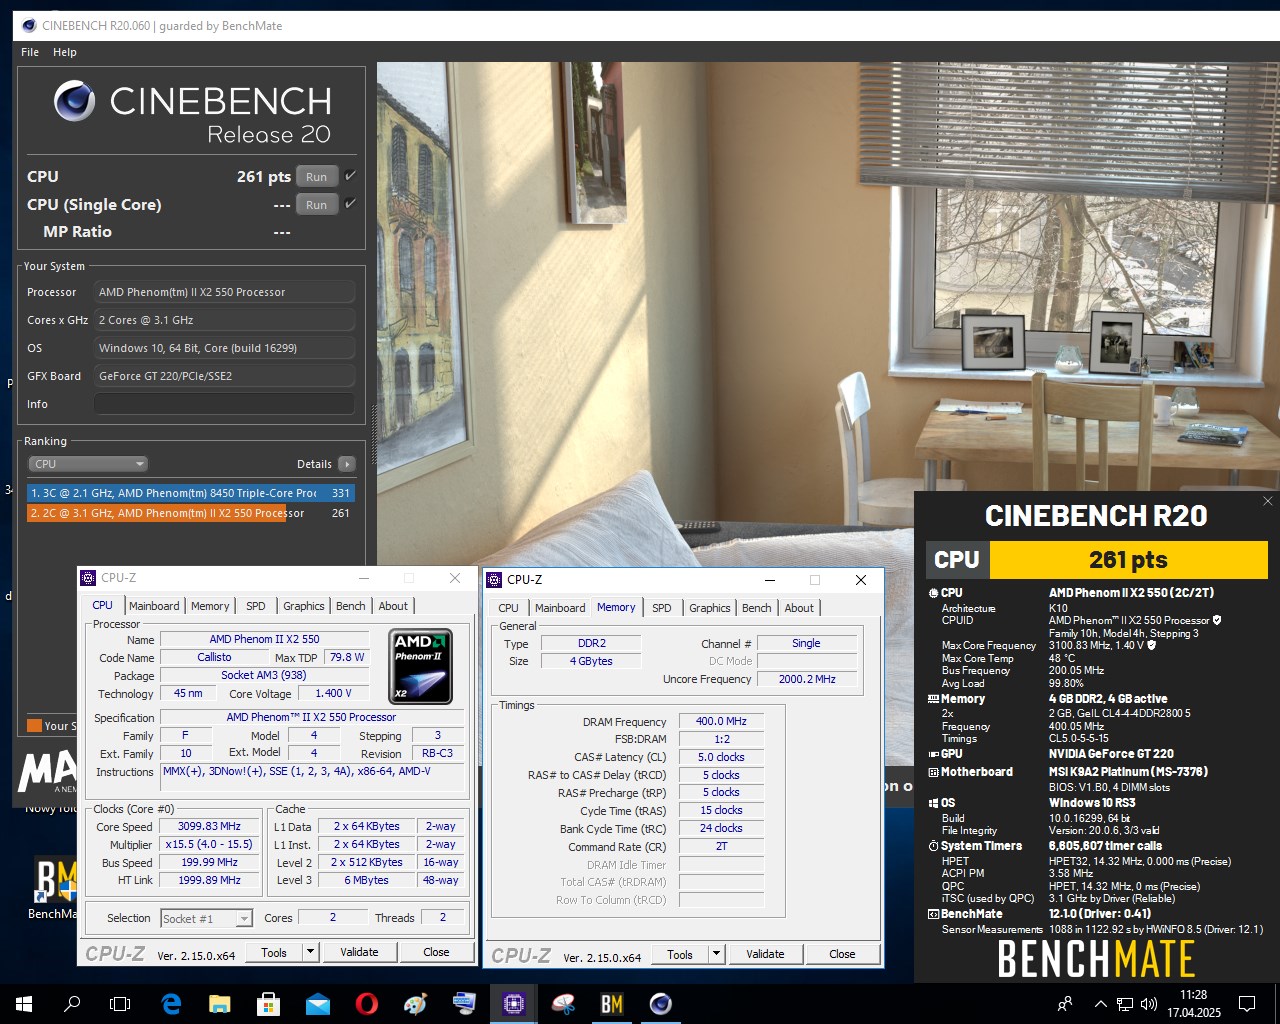Switch to Bench tab in left CPU-Z
Image resolution: width=1280 pixels, height=1024 pixels.
pyautogui.click(x=351, y=606)
